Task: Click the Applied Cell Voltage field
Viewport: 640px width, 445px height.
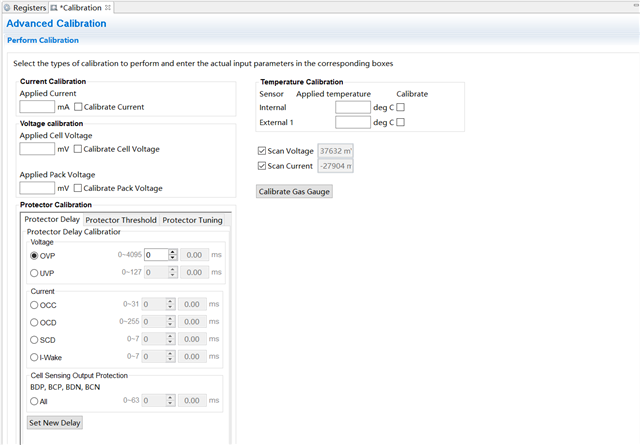Action: [x=37, y=149]
